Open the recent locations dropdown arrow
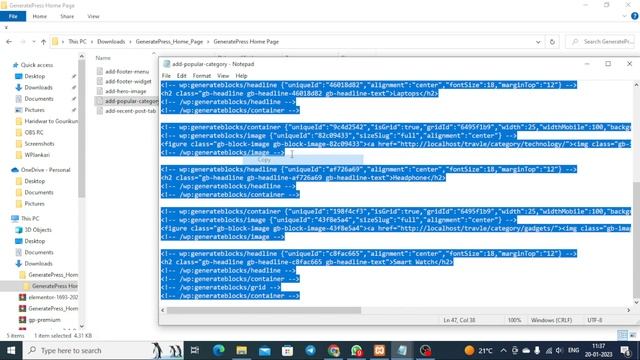This screenshot has width=640, height=360. pyautogui.click(x=33, y=42)
